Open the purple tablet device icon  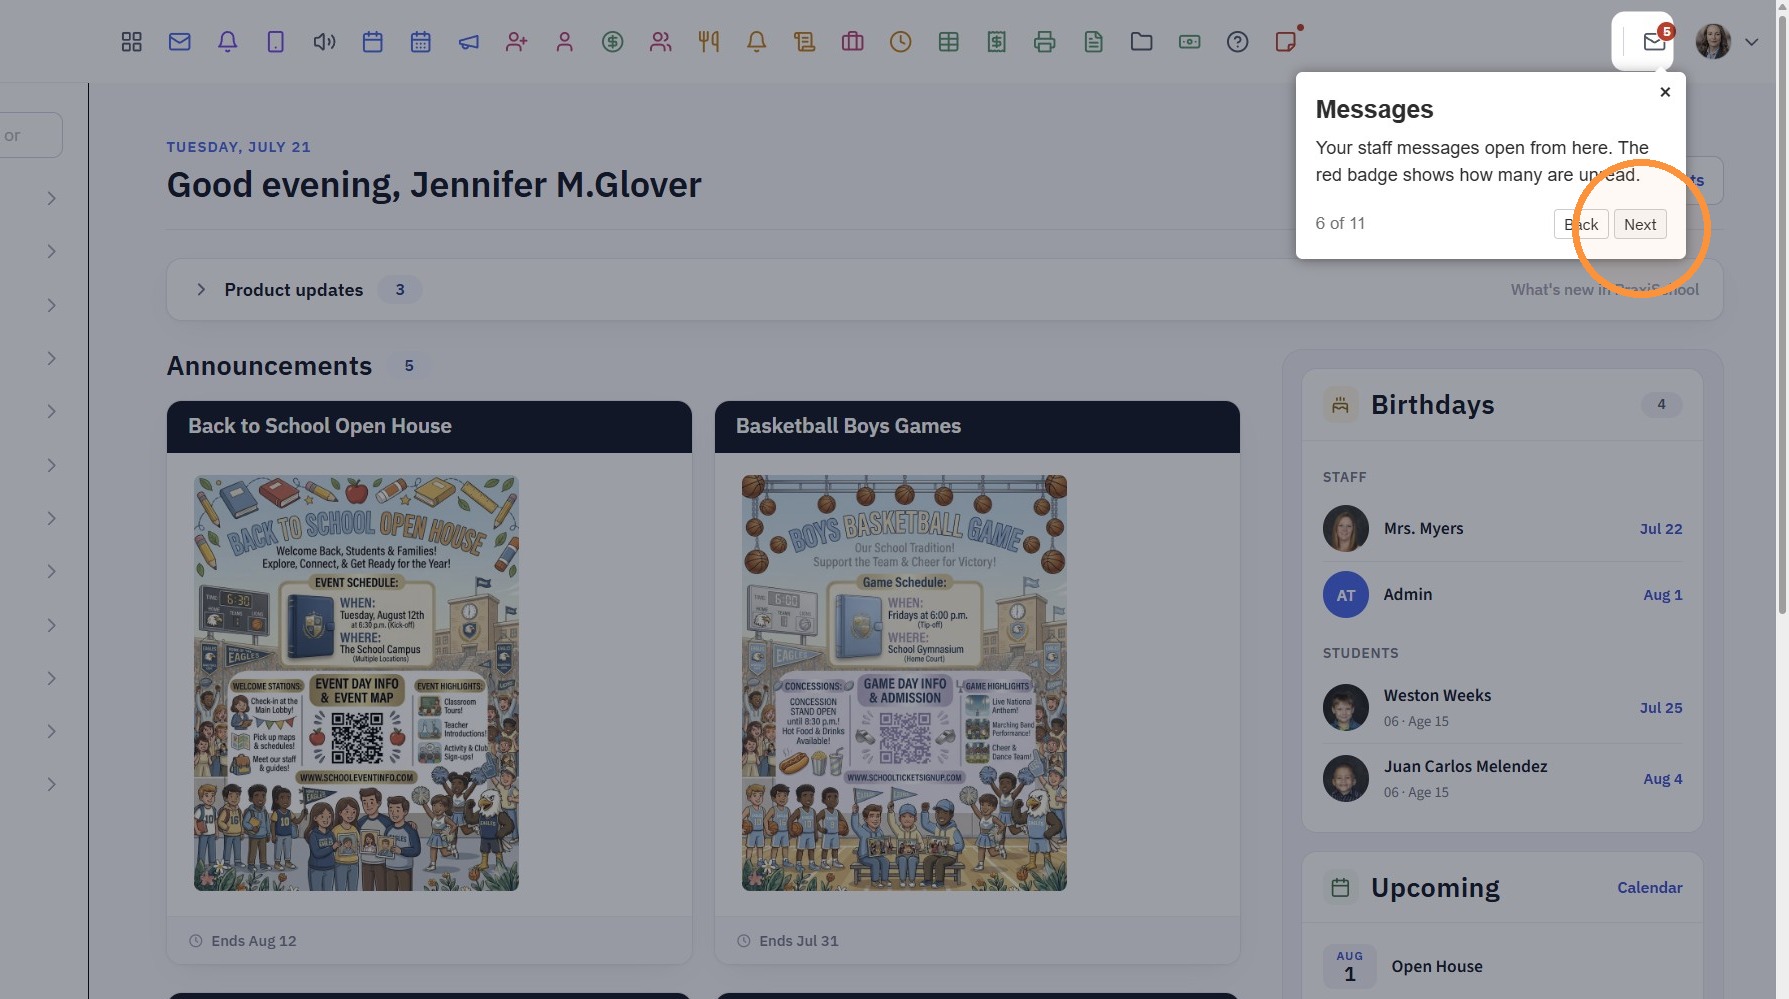tap(276, 42)
